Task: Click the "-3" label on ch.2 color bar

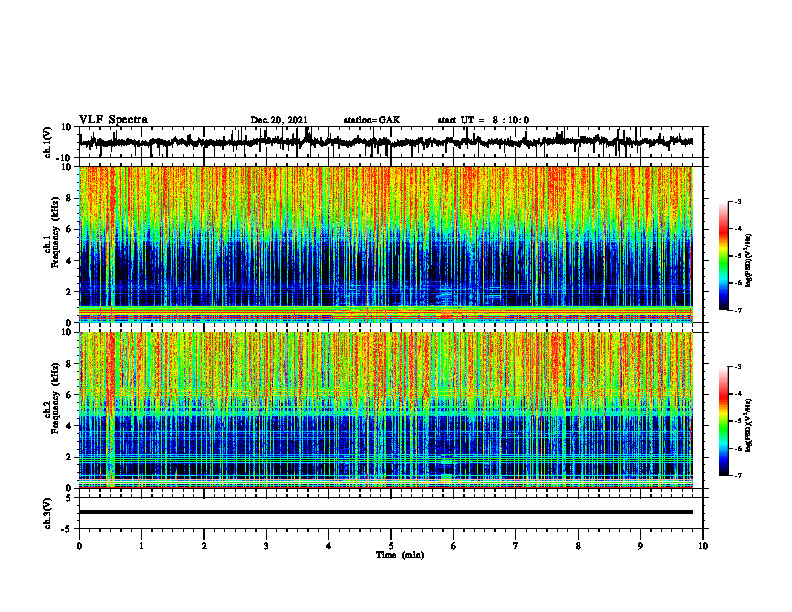Action: click(x=737, y=367)
